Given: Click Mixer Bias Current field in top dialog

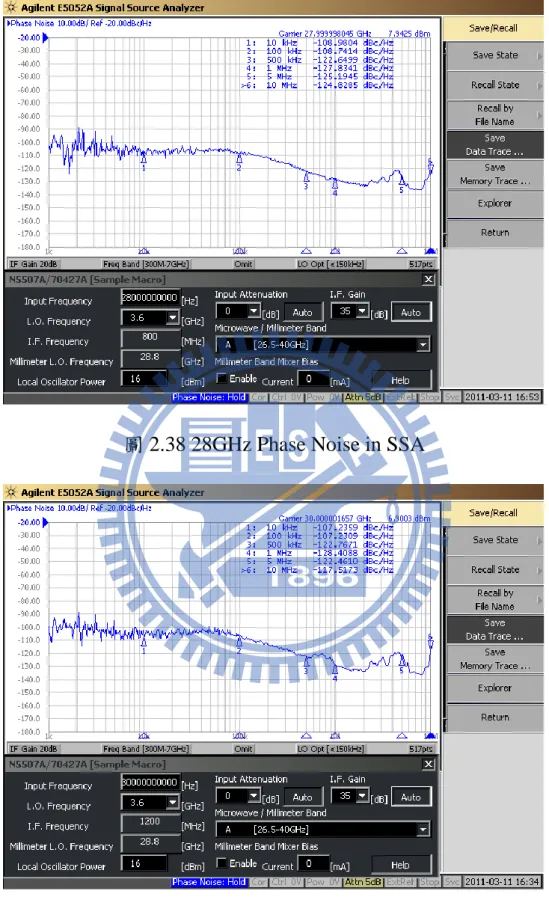Looking at the screenshot, I should tap(313, 379).
